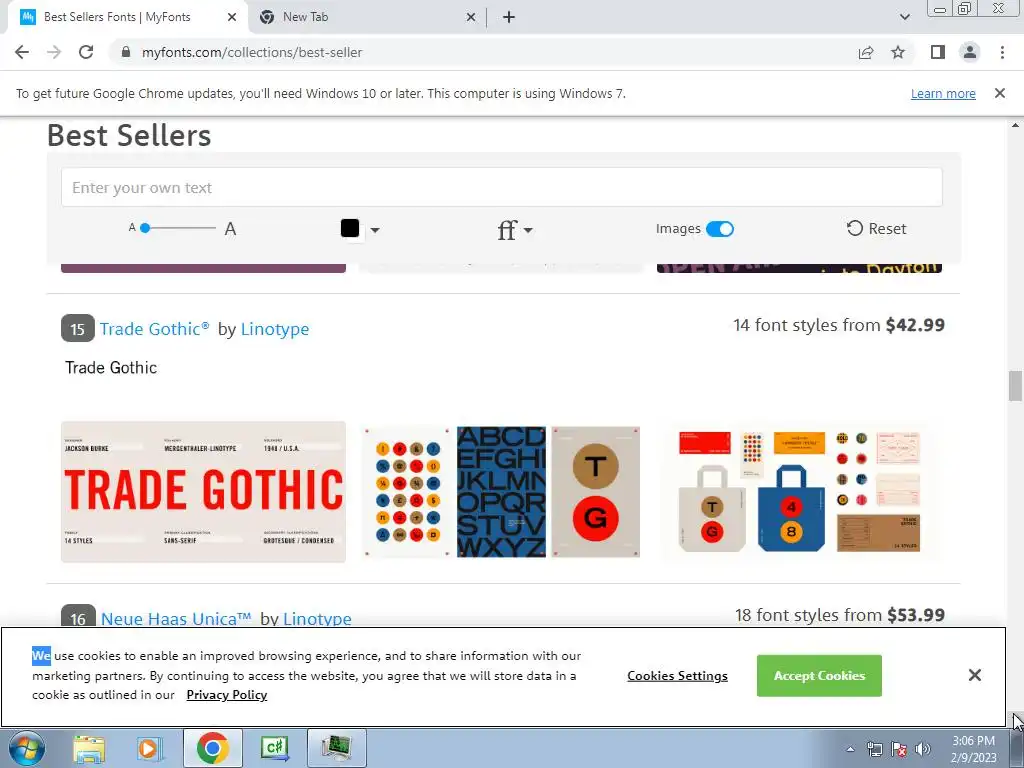Bookmark this page with the star icon
Screen dimensions: 1024x768
tap(898, 52)
